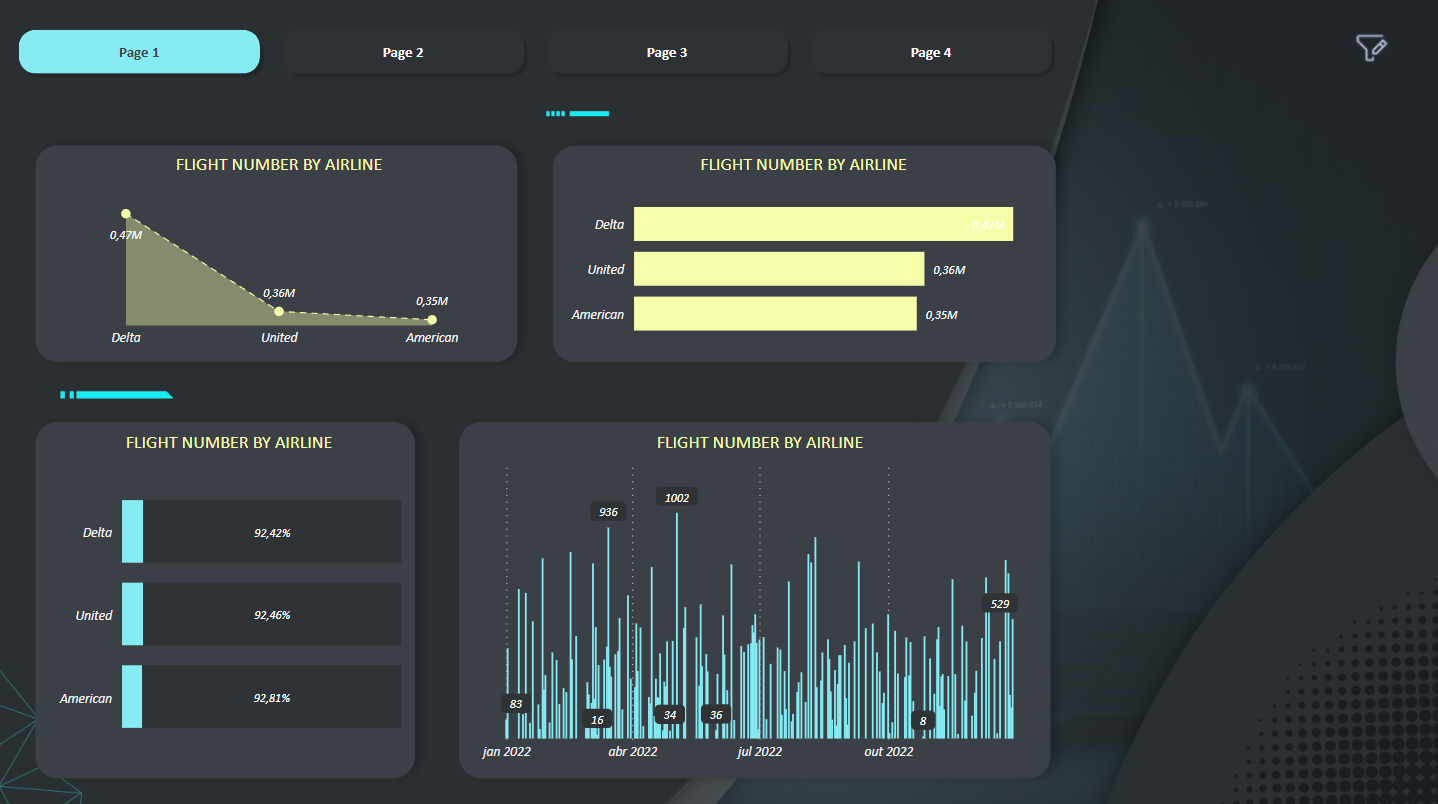Select the 36 data label in the column chart
Viewport: 1438px width, 804px height.
tap(716, 715)
